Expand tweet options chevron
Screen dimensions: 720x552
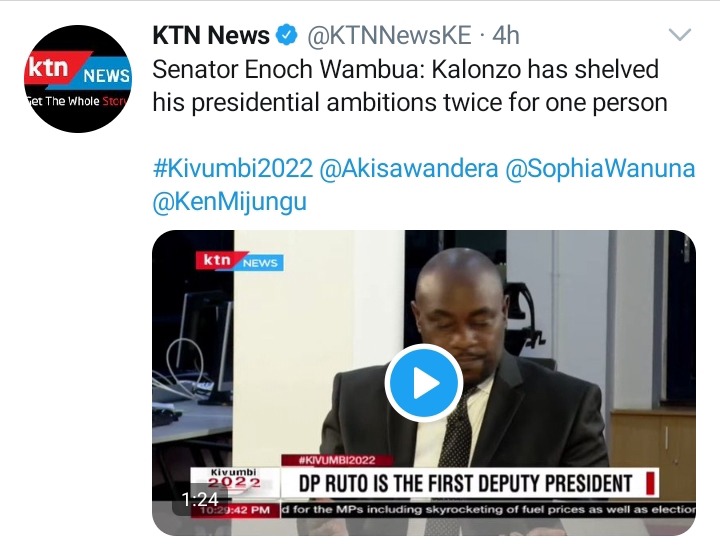(680, 35)
